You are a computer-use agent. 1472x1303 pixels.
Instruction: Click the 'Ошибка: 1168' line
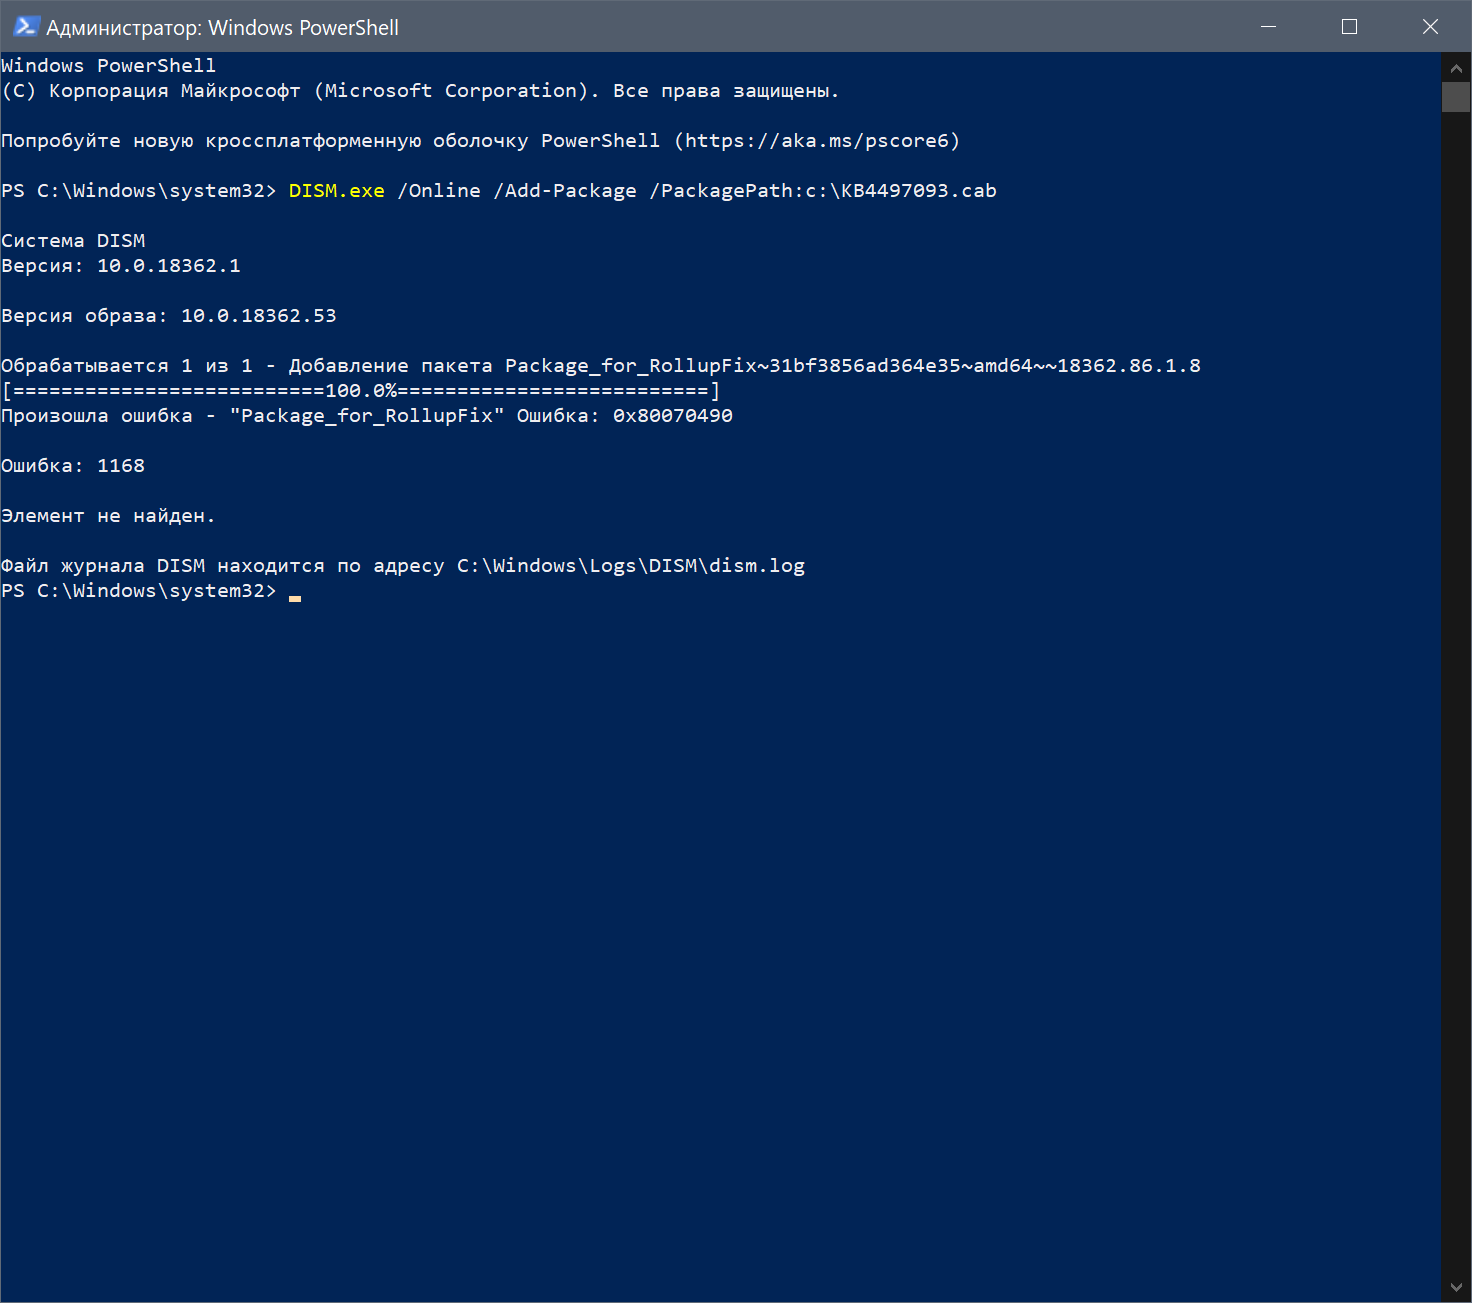click(73, 466)
